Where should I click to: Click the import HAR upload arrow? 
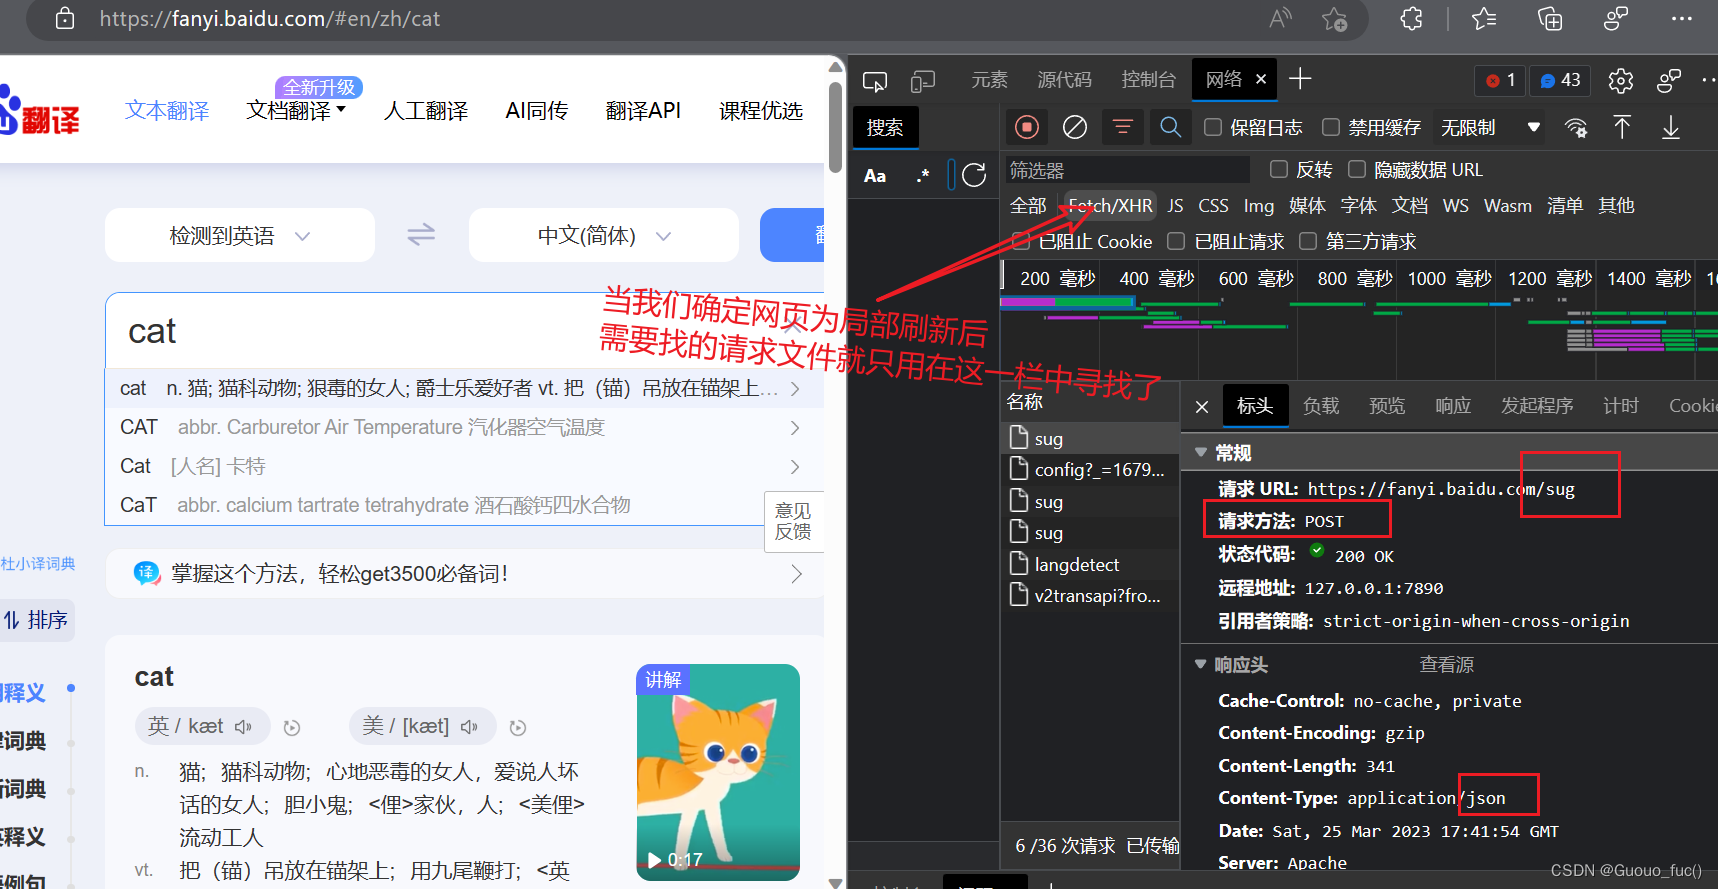pos(1622,127)
